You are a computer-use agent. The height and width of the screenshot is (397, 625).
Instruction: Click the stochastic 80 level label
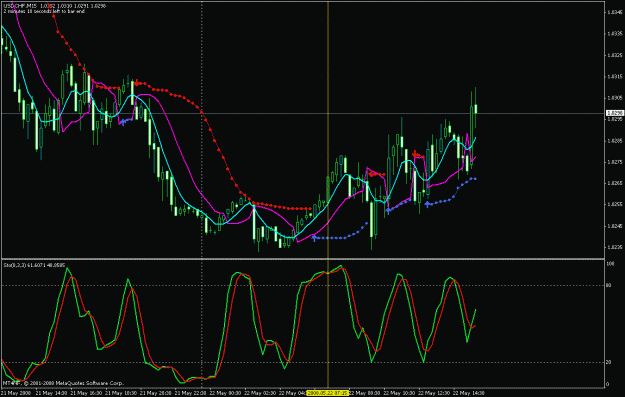(x=609, y=285)
